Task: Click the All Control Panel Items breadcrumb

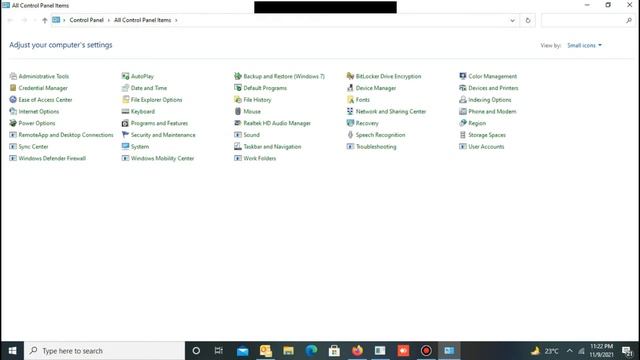Action: (142, 20)
